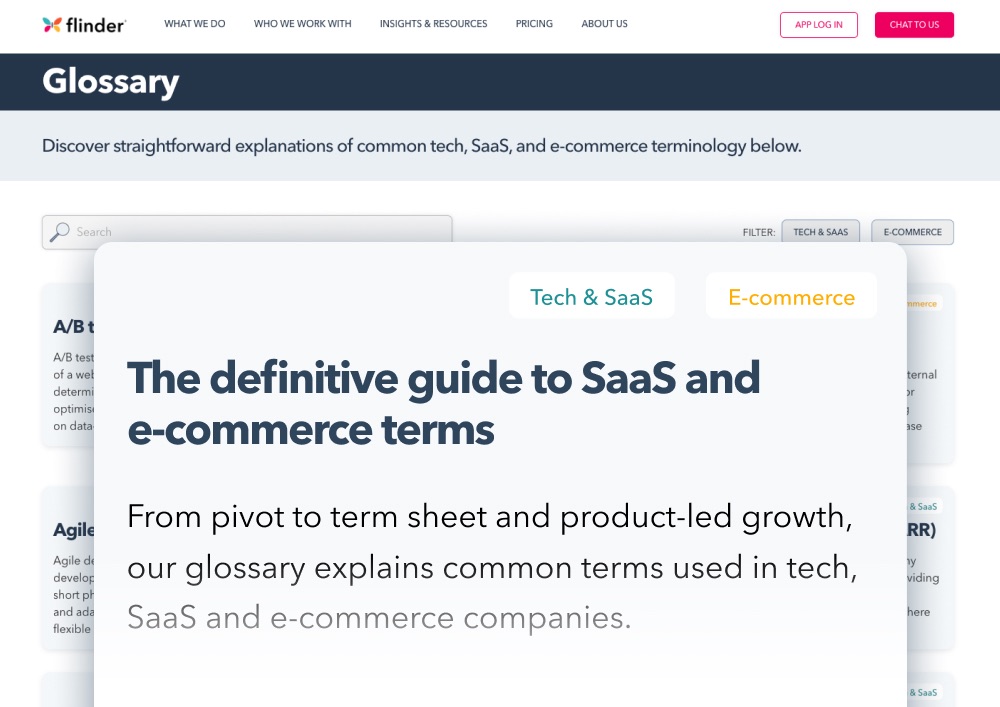Select the Tech & SaaS category tab
Screen dimensions: 1000x707
[591, 296]
